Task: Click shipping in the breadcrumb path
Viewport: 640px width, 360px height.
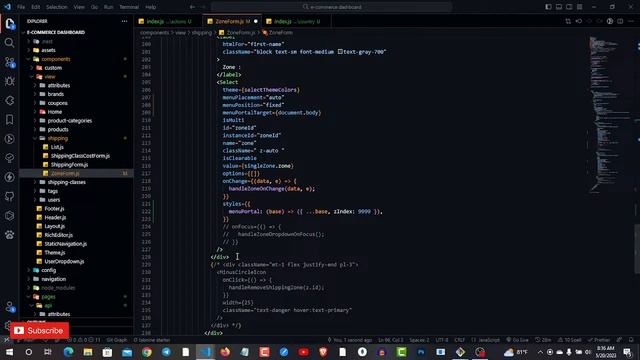Action: [202, 33]
